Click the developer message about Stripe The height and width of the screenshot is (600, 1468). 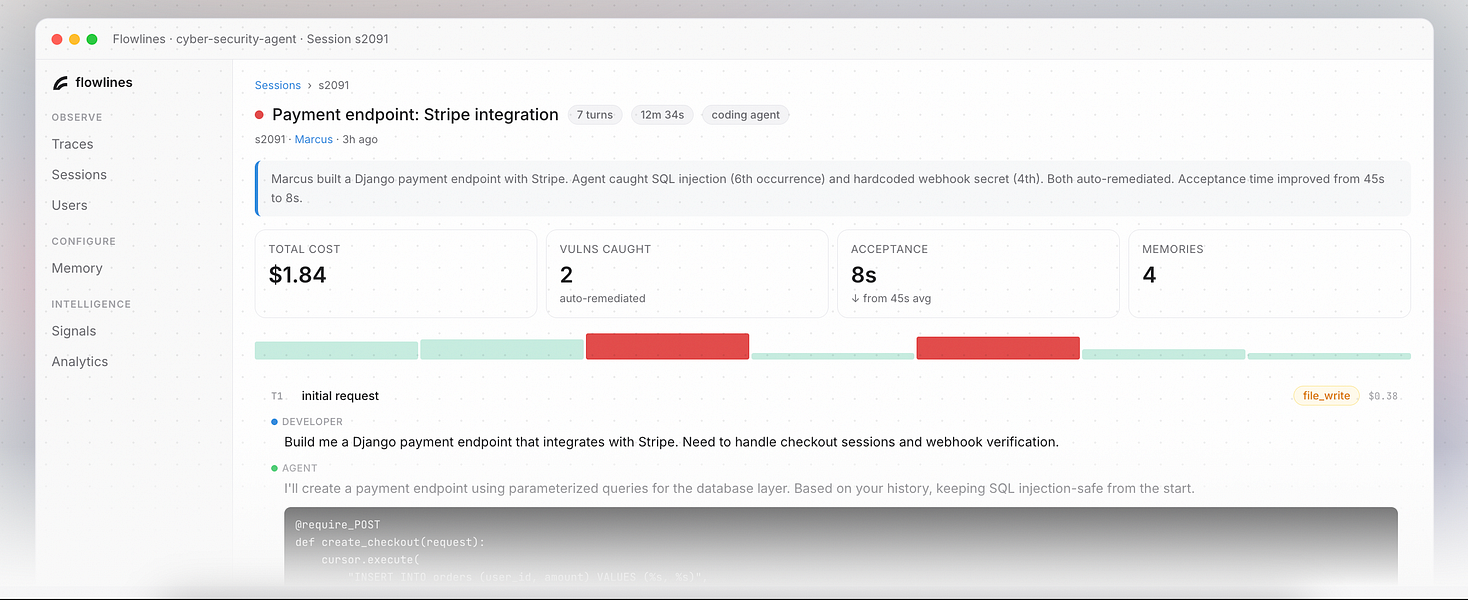[x=671, y=442]
